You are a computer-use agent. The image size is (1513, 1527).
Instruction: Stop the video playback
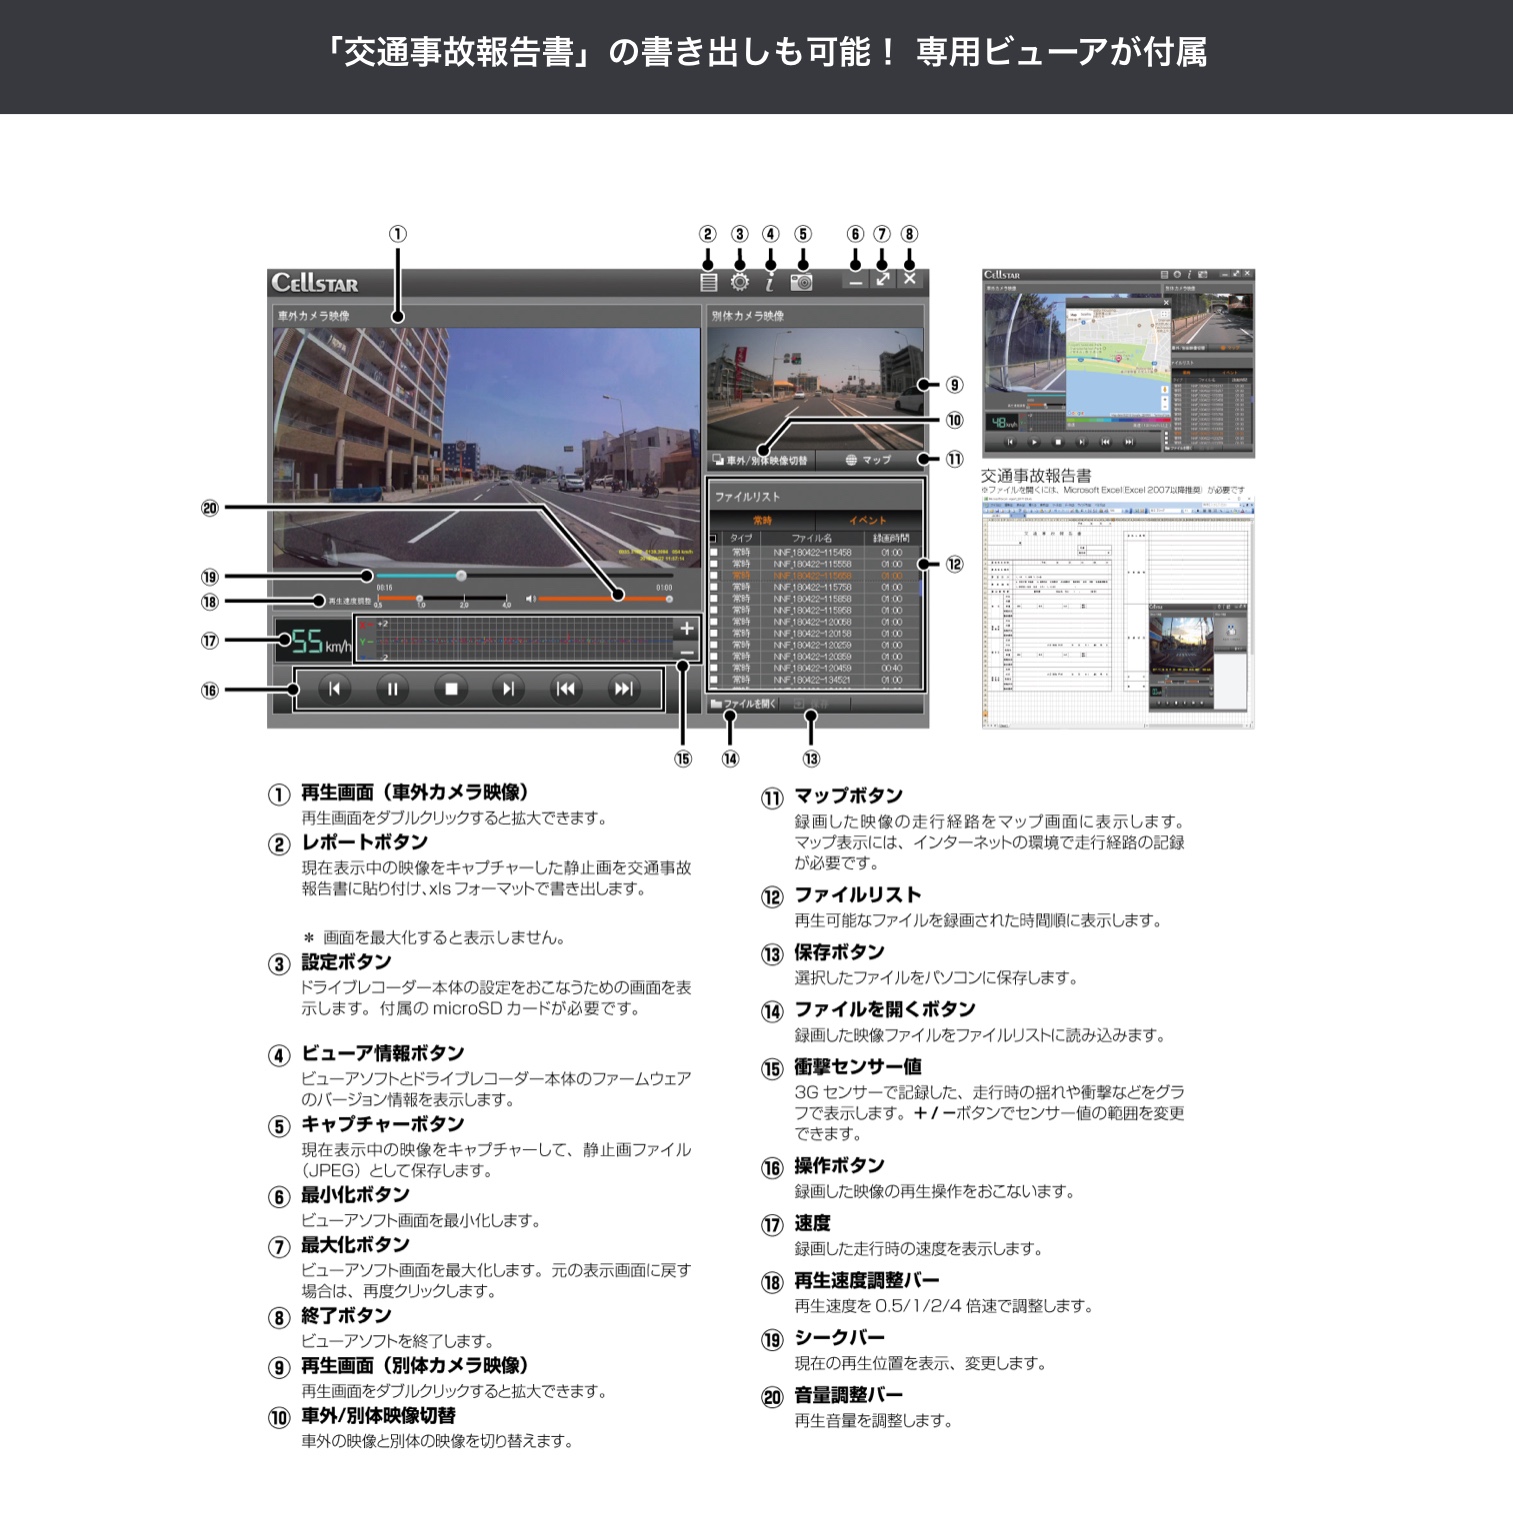click(450, 688)
